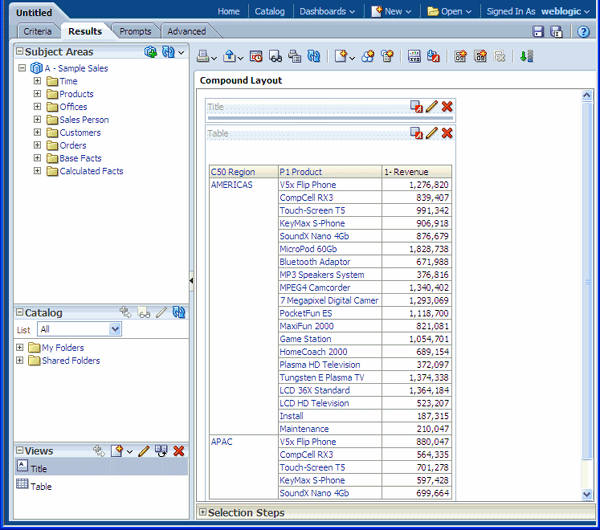Click the Print this analysis icon
The image size is (600, 530).
(x=203, y=57)
